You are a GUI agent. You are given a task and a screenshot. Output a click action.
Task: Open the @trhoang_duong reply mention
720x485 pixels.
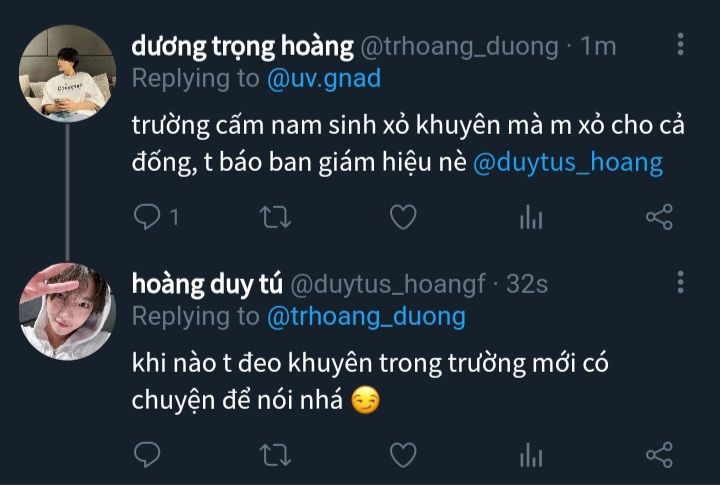tap(366, 317)
